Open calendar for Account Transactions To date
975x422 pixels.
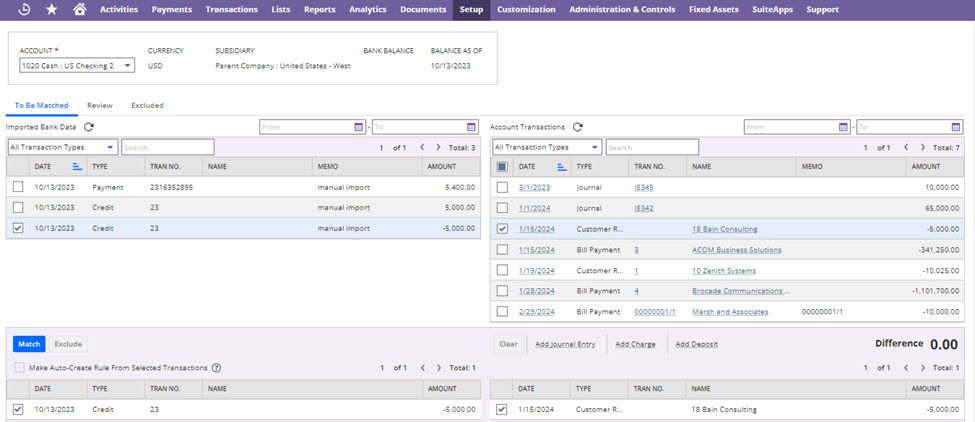tap(956, 127)
